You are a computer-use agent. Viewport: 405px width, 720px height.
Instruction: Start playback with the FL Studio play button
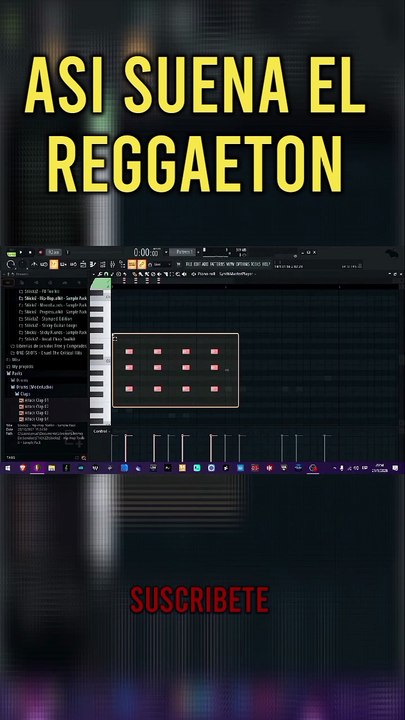(21, 252)
